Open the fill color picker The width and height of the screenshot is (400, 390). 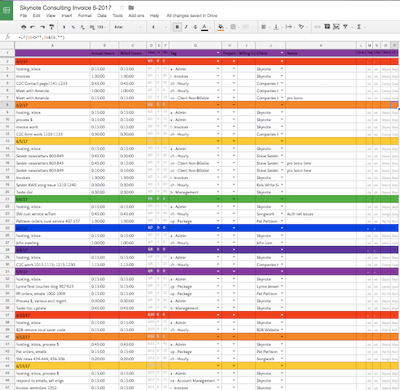point(221,27)
